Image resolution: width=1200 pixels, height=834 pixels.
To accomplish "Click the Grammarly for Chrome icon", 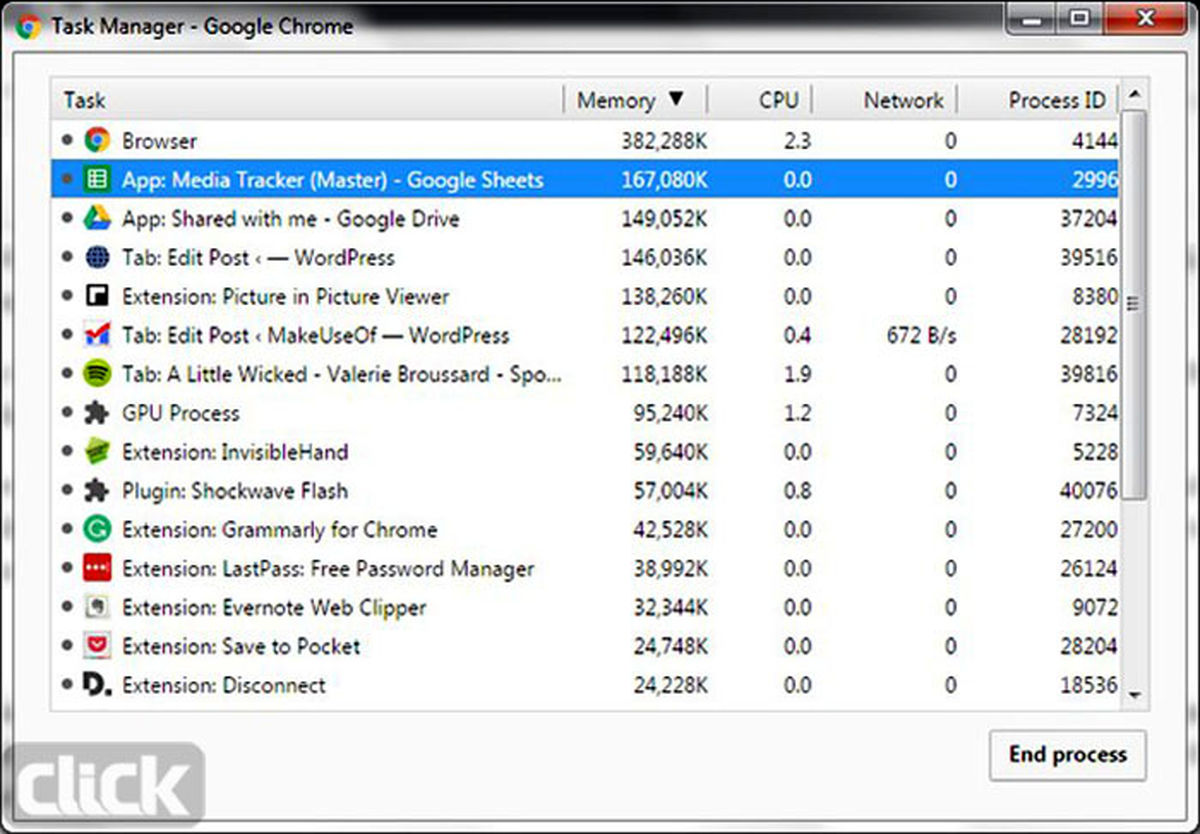I will [97, 530].
